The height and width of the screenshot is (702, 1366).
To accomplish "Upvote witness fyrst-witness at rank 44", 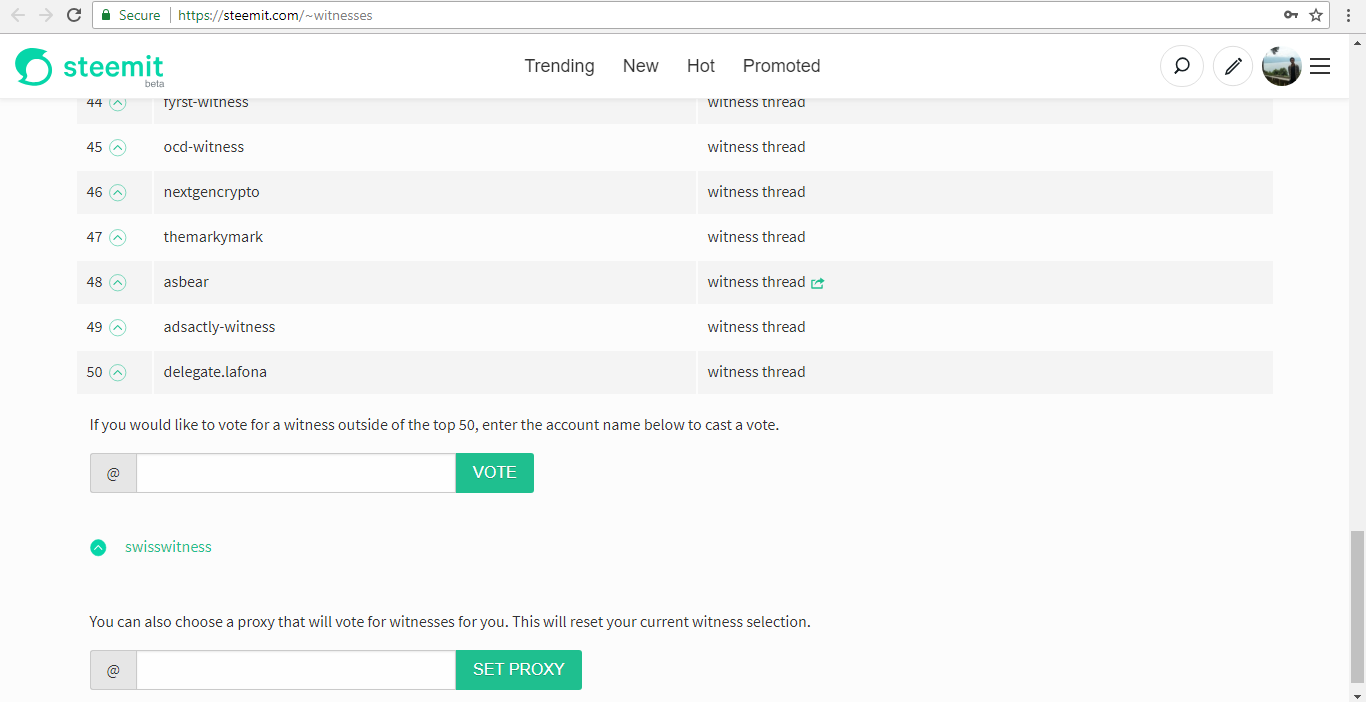I will tap(118, 102).
